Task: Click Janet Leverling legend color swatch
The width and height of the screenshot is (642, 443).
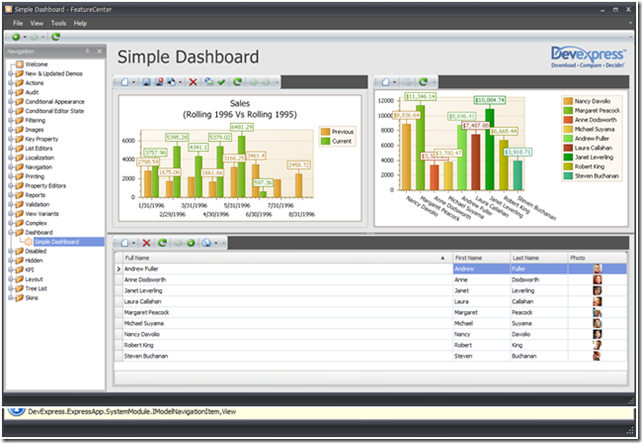Action: point(568,157)
